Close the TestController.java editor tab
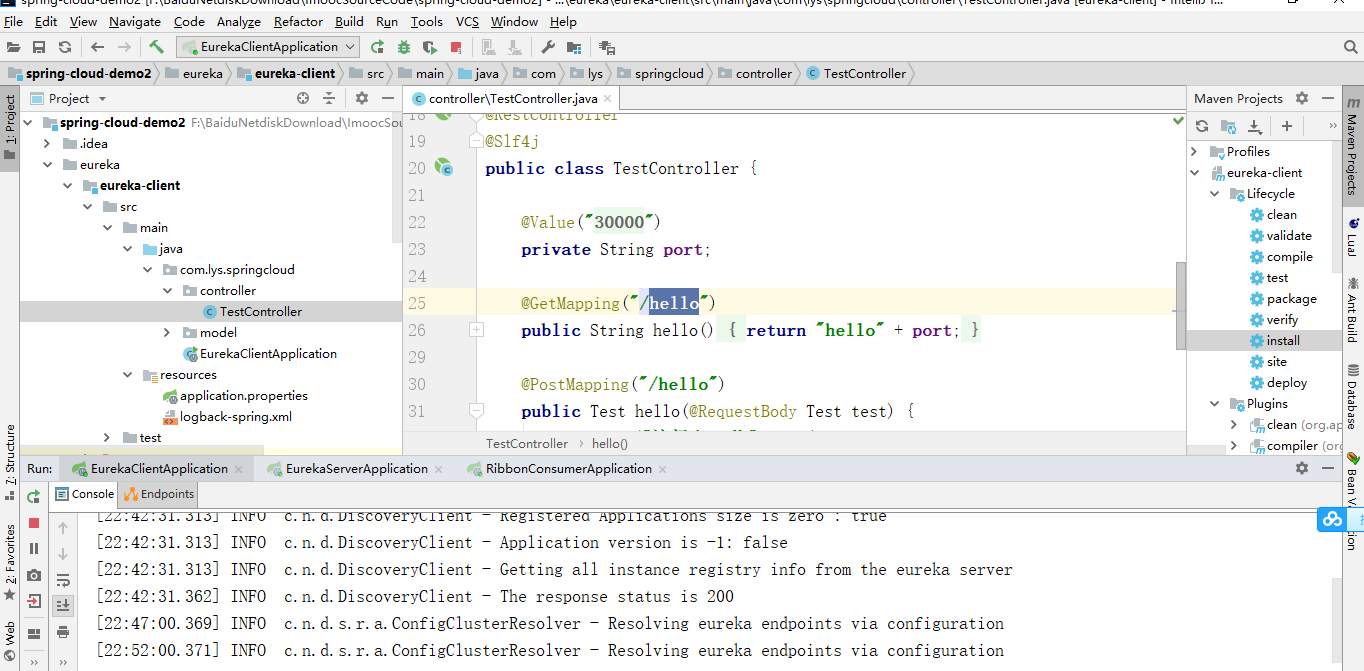1364x671 pixels. tap(607, 99)
